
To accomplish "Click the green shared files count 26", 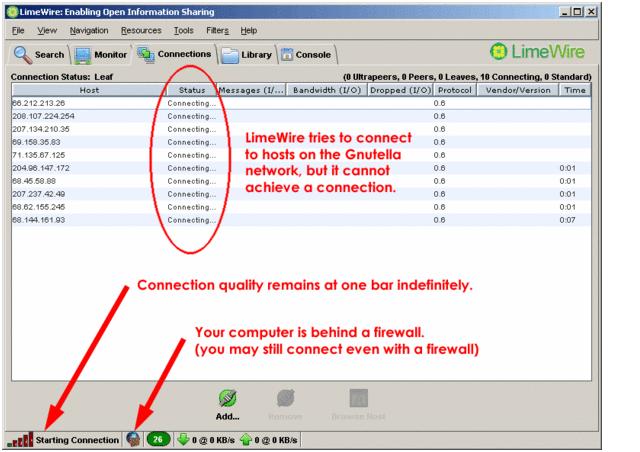I will pyautogui.click(x=158, y=440).
